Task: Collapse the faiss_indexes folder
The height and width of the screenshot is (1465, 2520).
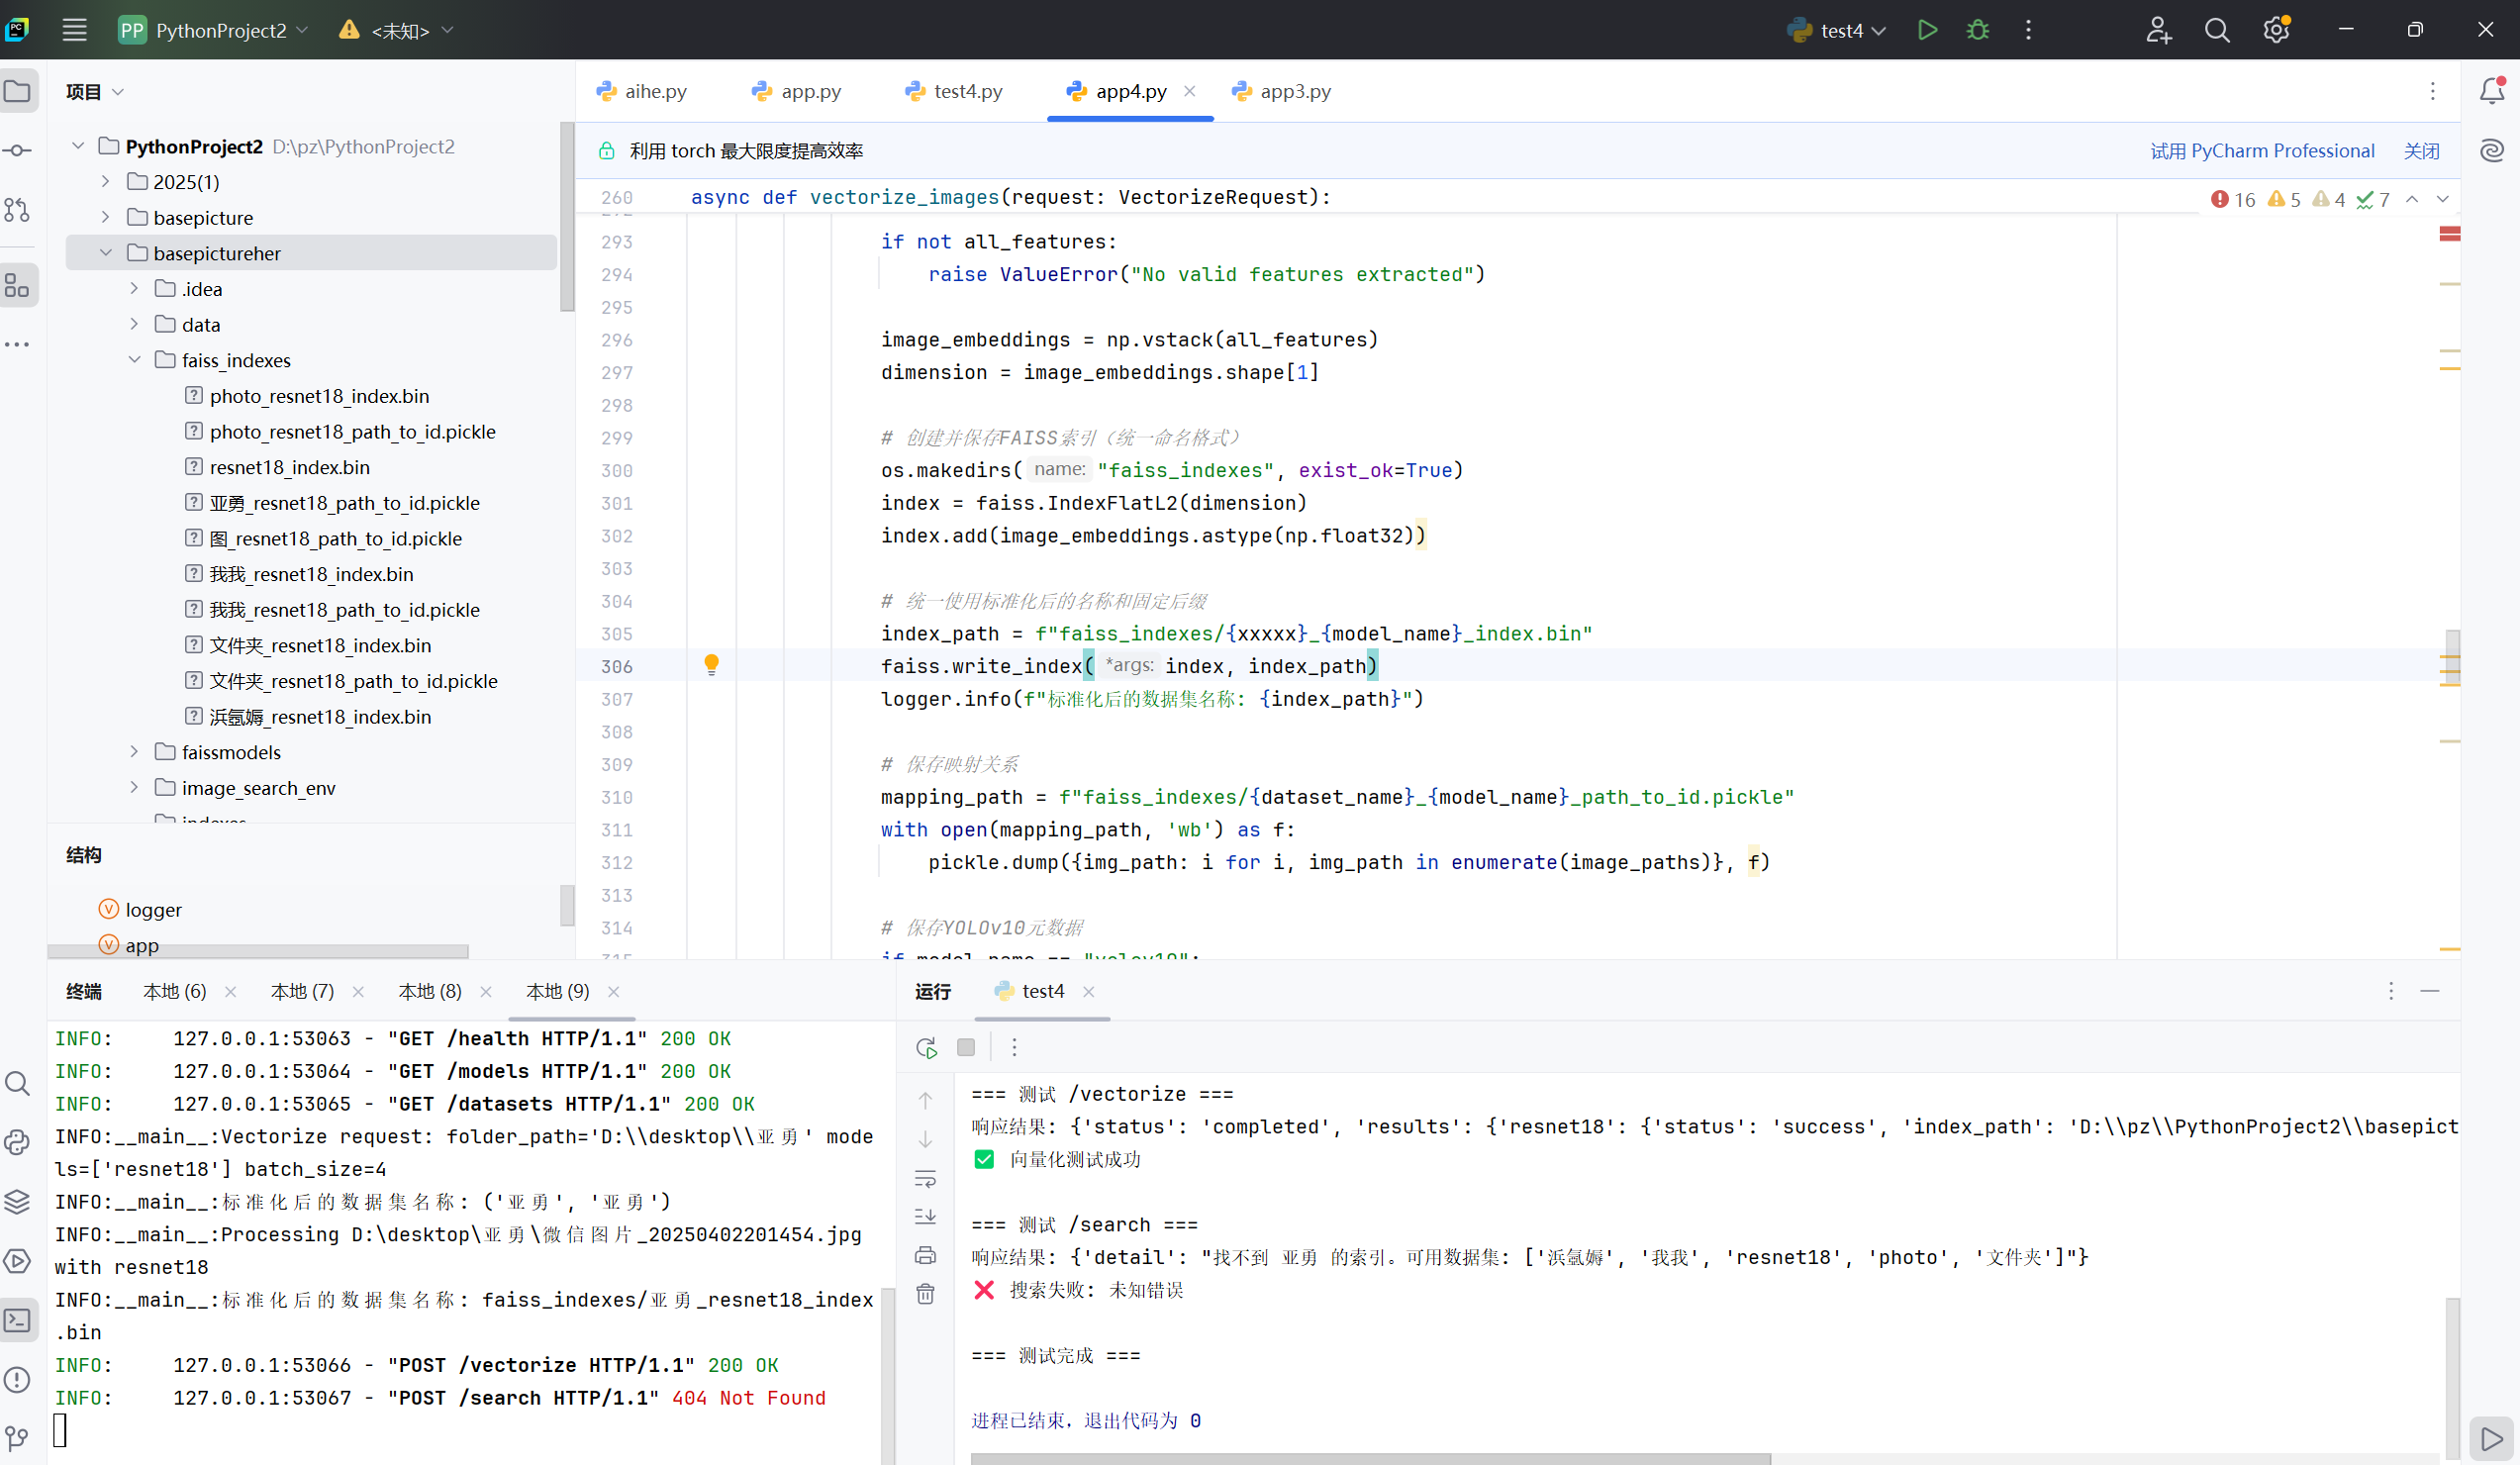Action: coord(135,360)
